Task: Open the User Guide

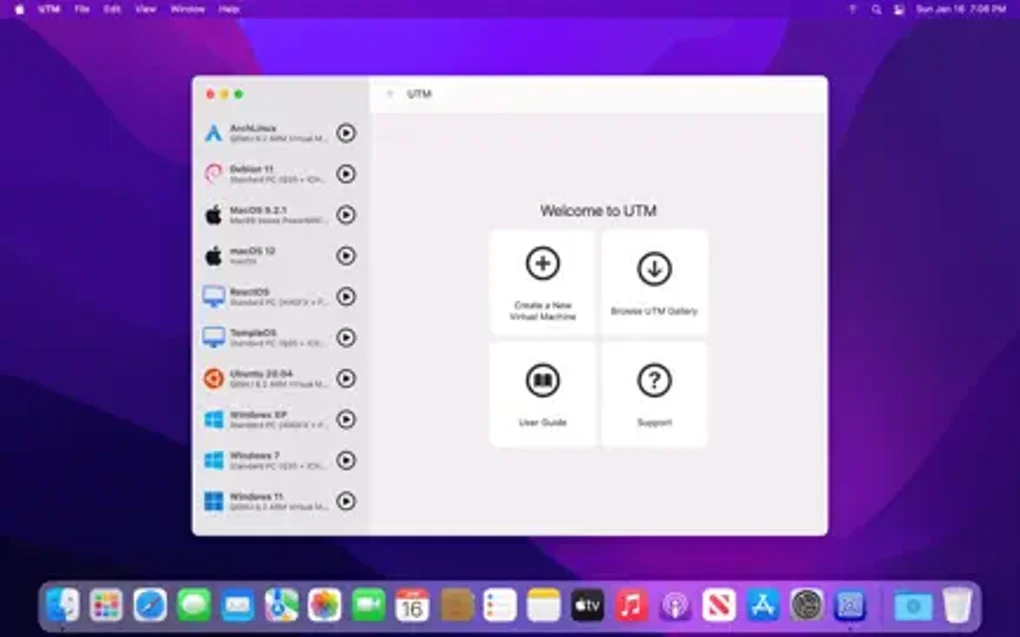Action: click(543, 394)
